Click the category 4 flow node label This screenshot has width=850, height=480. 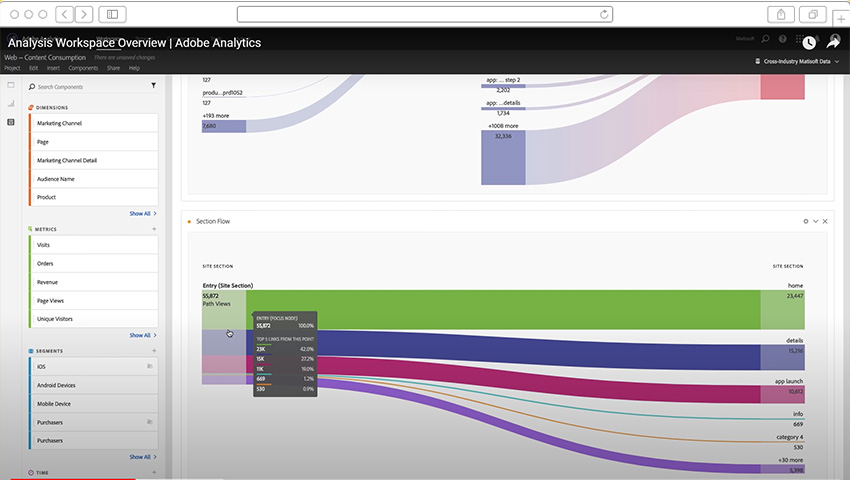pyautogui.click(x=790, y=437)
